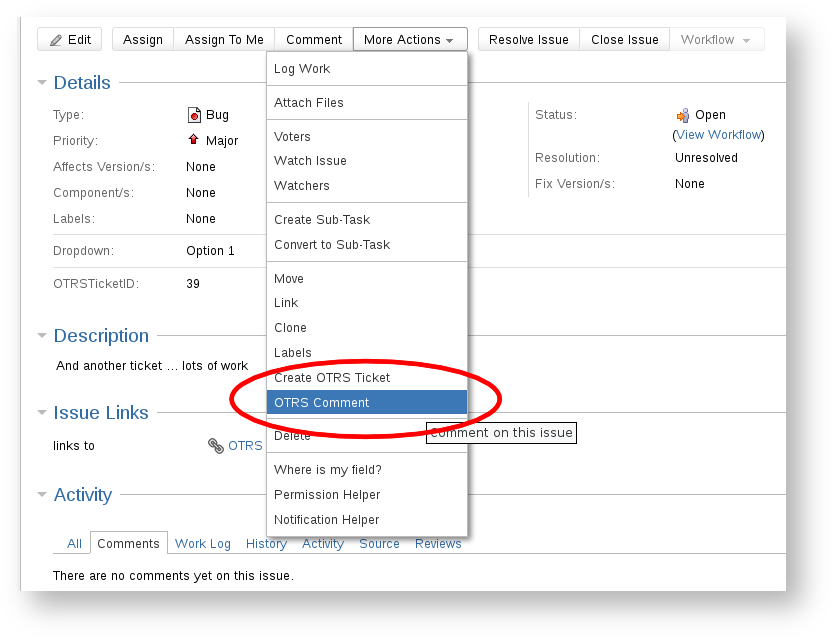Click the Bug type icon
This screenshot has width=834, height=639.
[194, 116]
